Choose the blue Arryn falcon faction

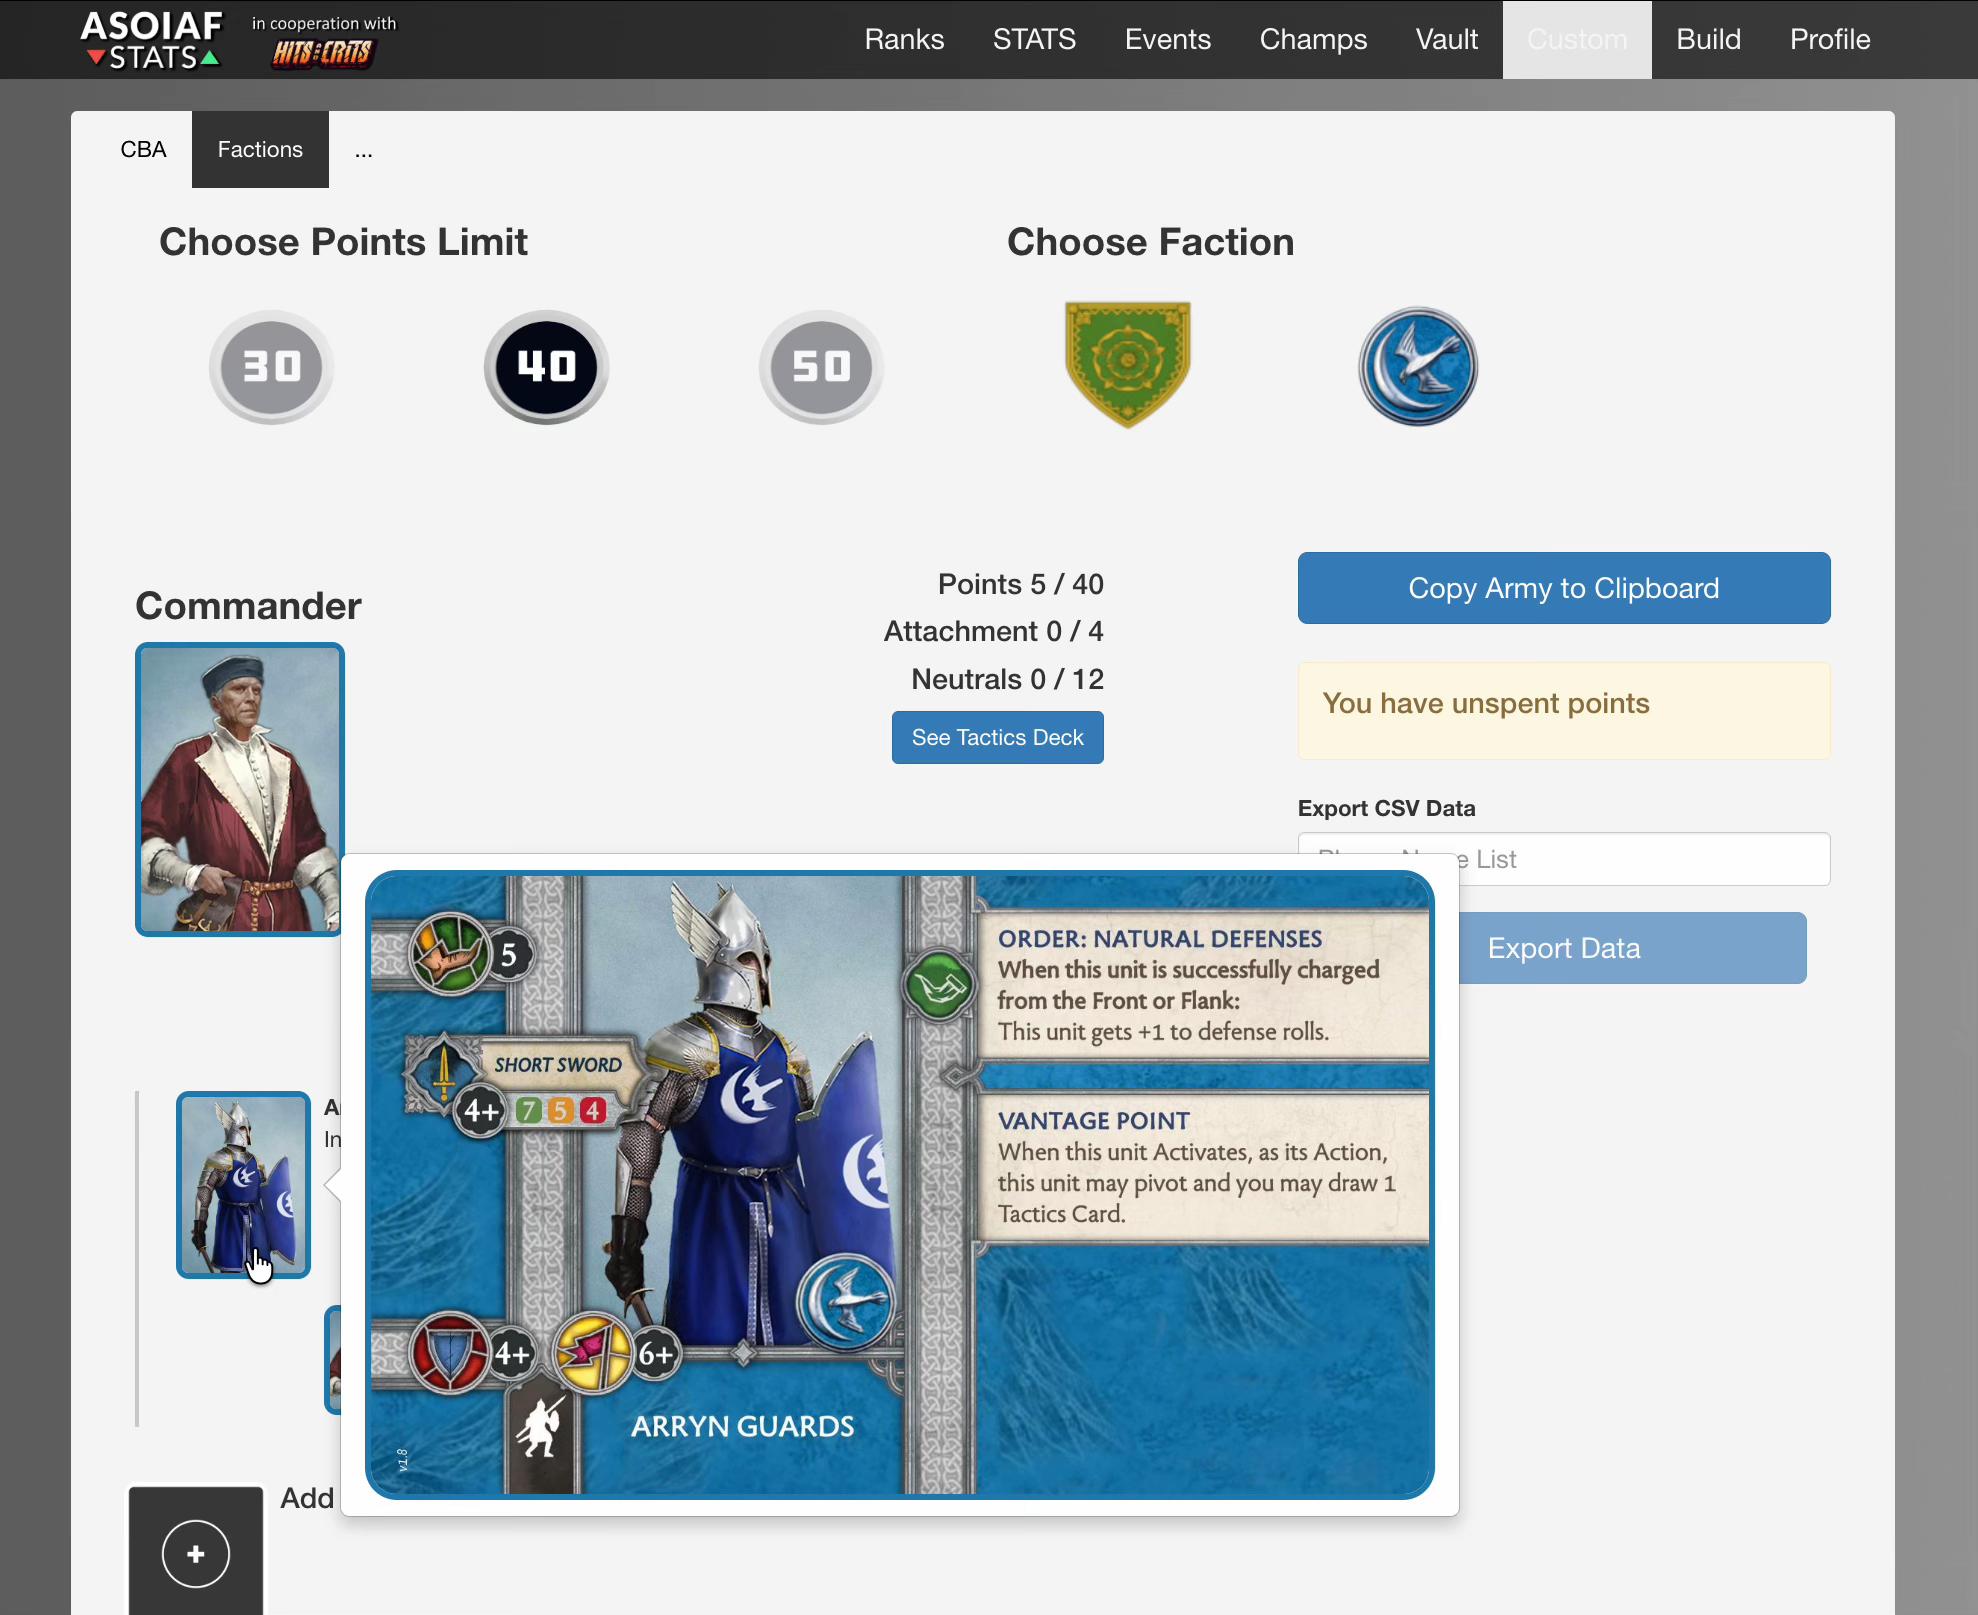(x=1418, y=366)
